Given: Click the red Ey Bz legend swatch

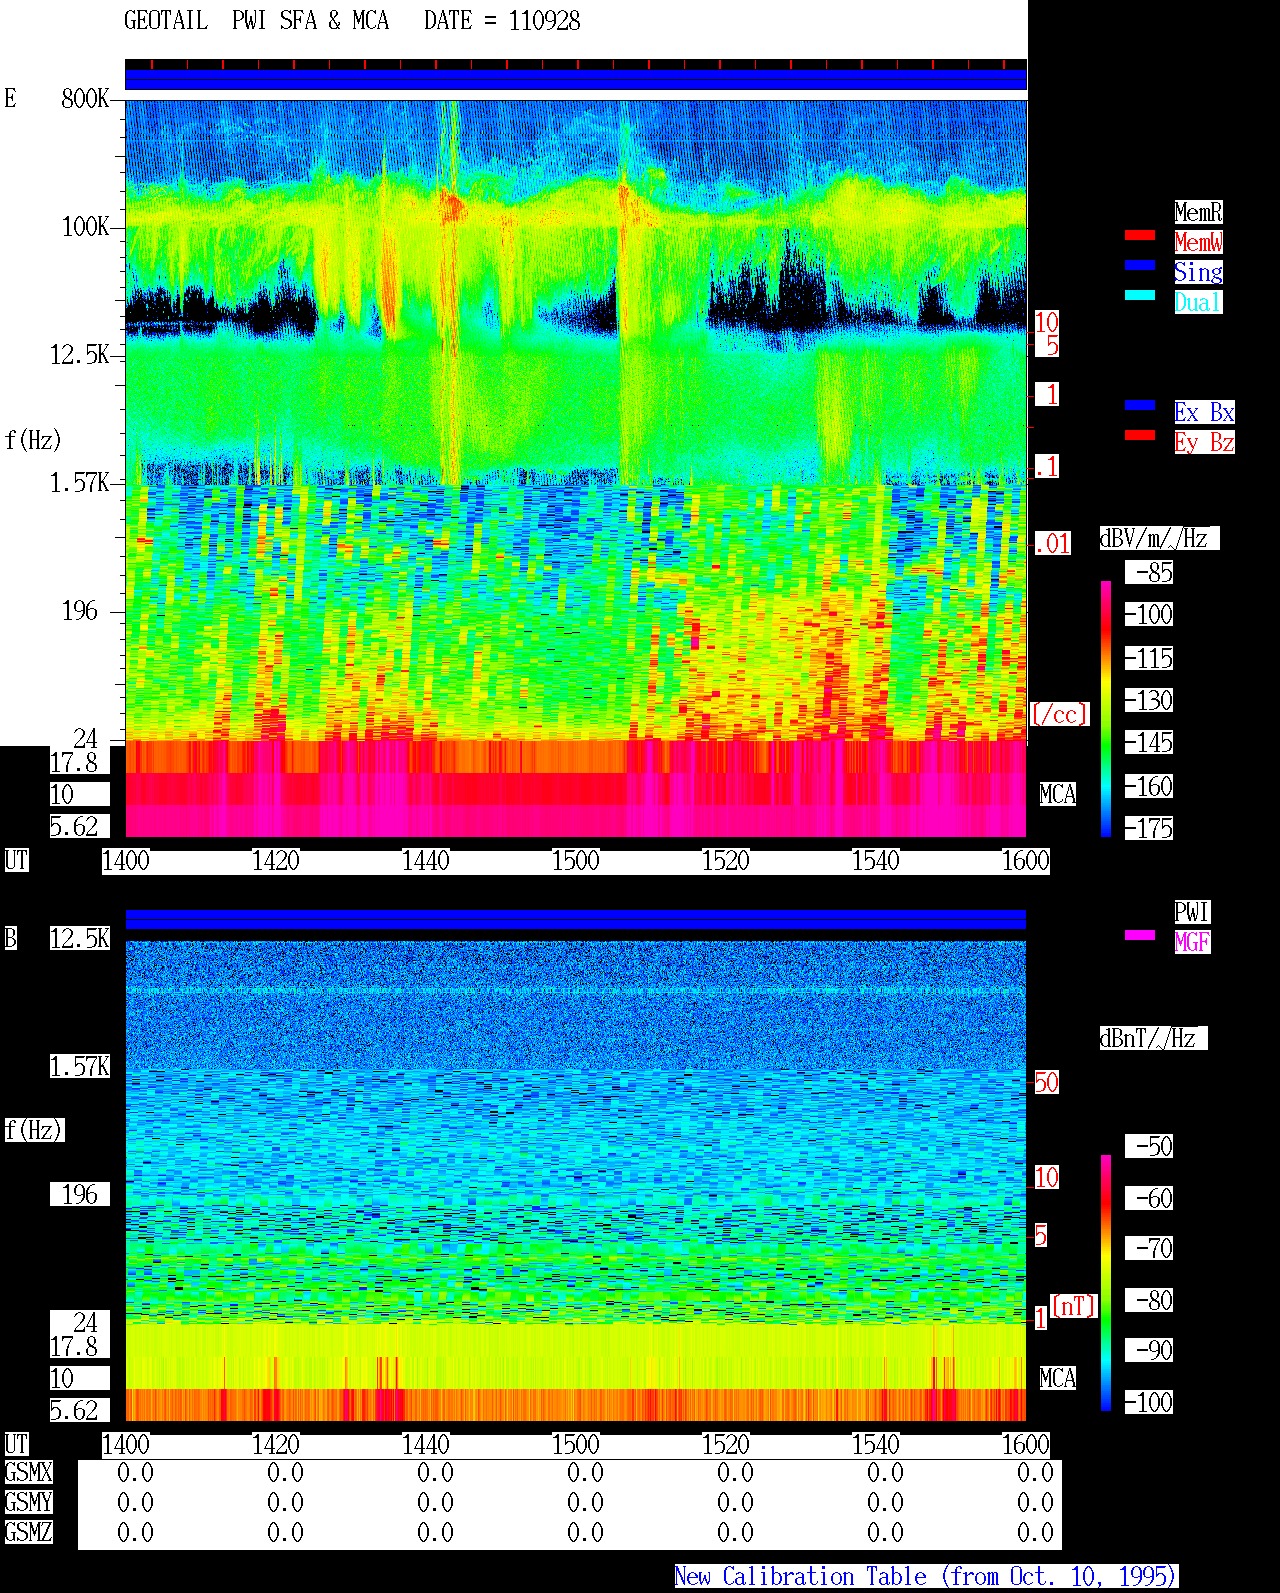Looking at the screenshot, I should pos(1140,435).
